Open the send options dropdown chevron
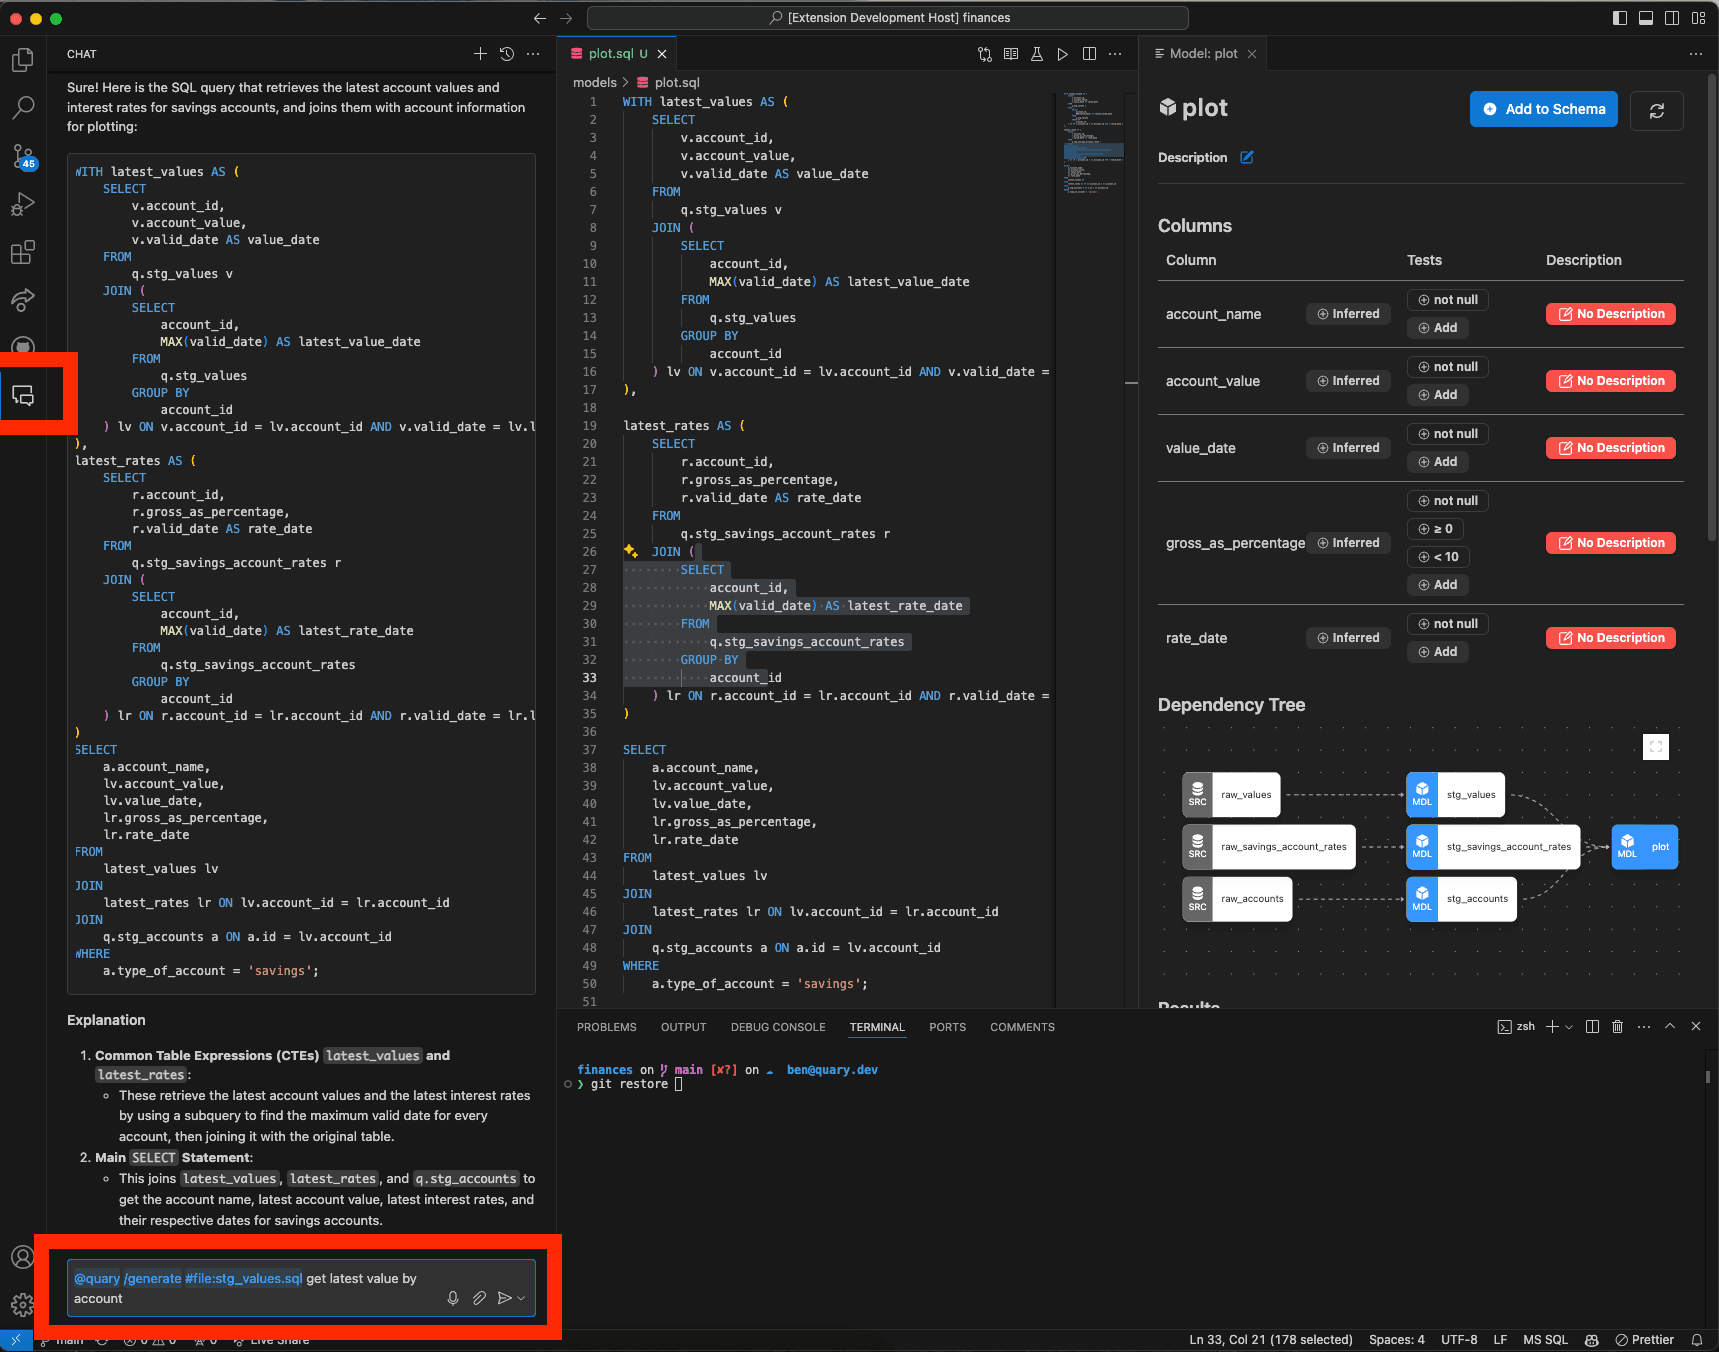The image size is (1719, 1352). pyautogui.click(x=521, y=1298)
